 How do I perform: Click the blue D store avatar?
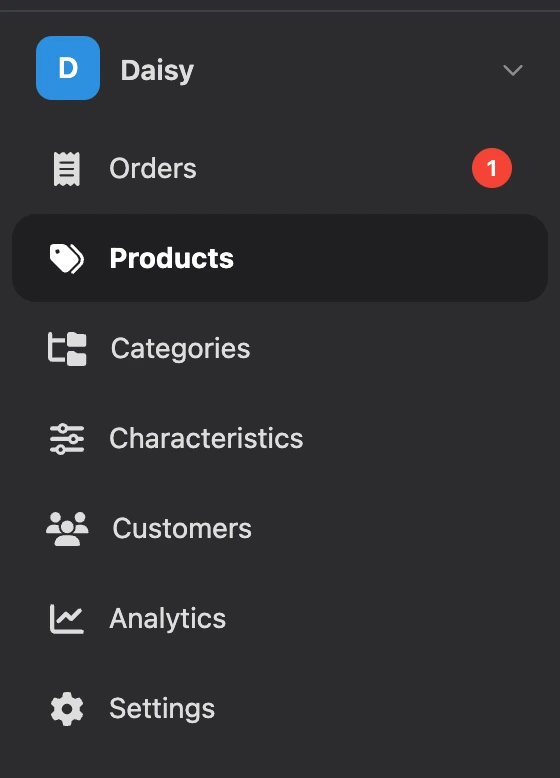[68, 68]
